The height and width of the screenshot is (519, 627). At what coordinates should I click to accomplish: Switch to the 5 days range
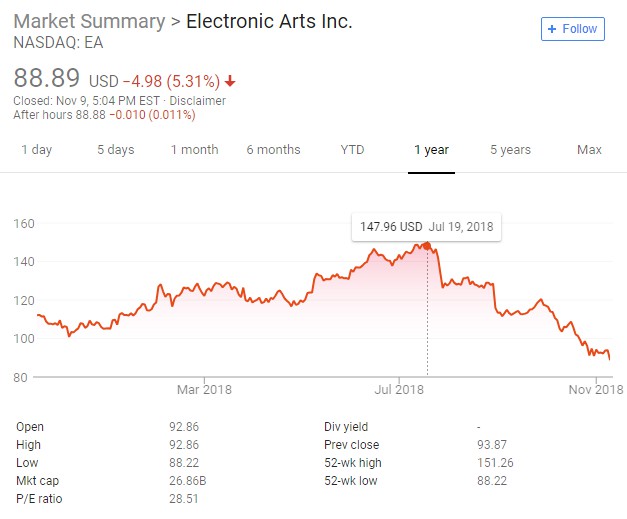[x=115, y=150]
